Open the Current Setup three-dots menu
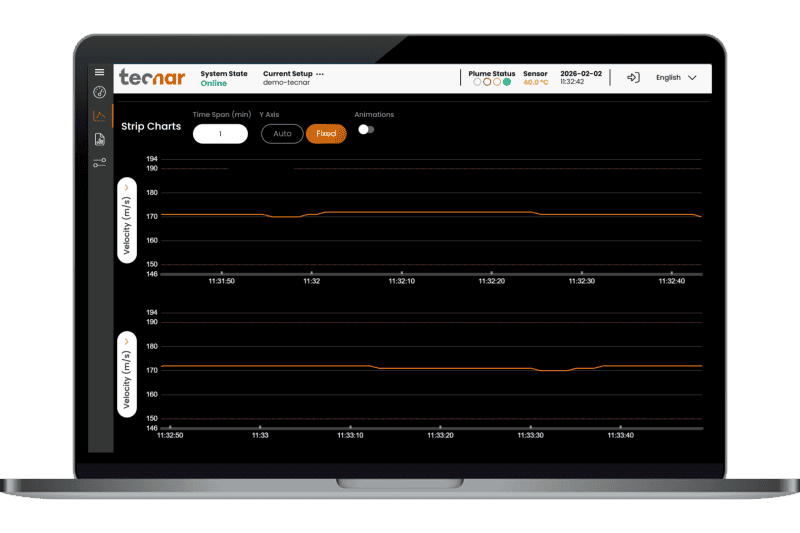 (320, 74)
